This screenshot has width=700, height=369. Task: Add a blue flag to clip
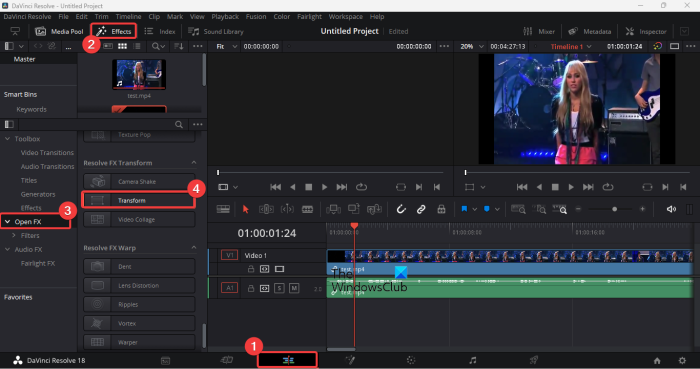(x=464, y=209)
